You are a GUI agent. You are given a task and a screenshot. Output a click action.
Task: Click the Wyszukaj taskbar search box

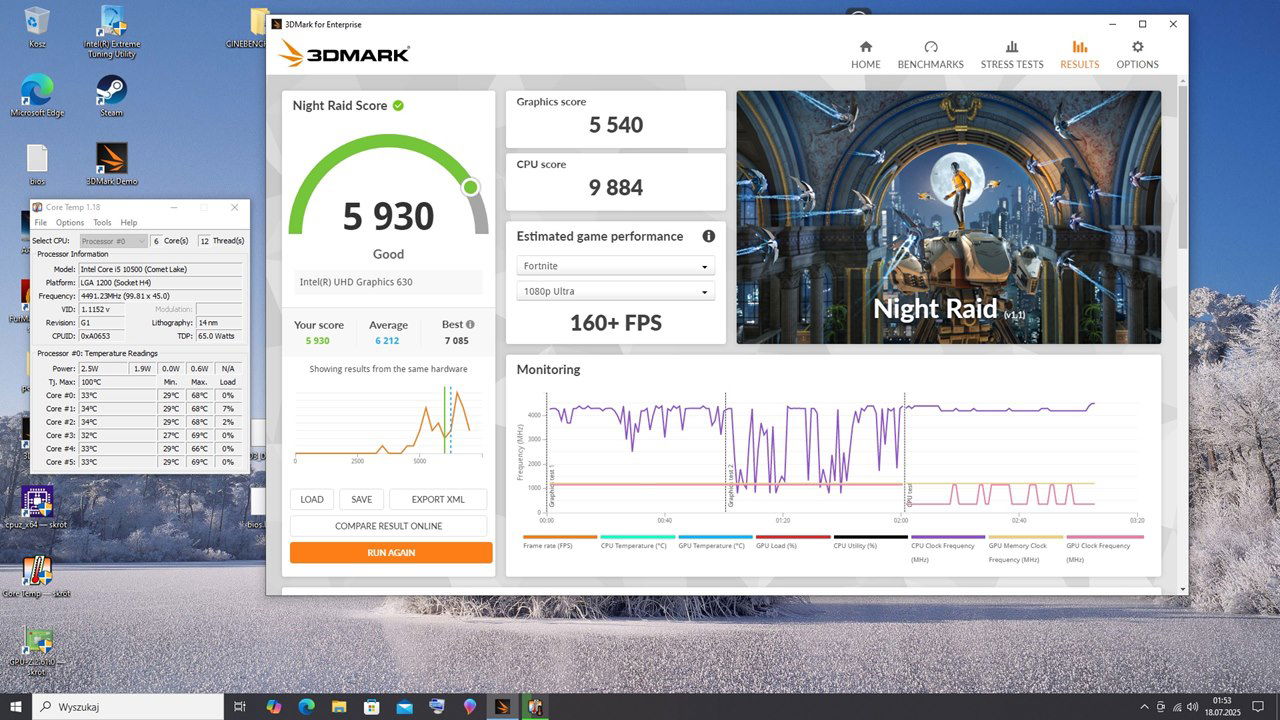pos(130,706)
